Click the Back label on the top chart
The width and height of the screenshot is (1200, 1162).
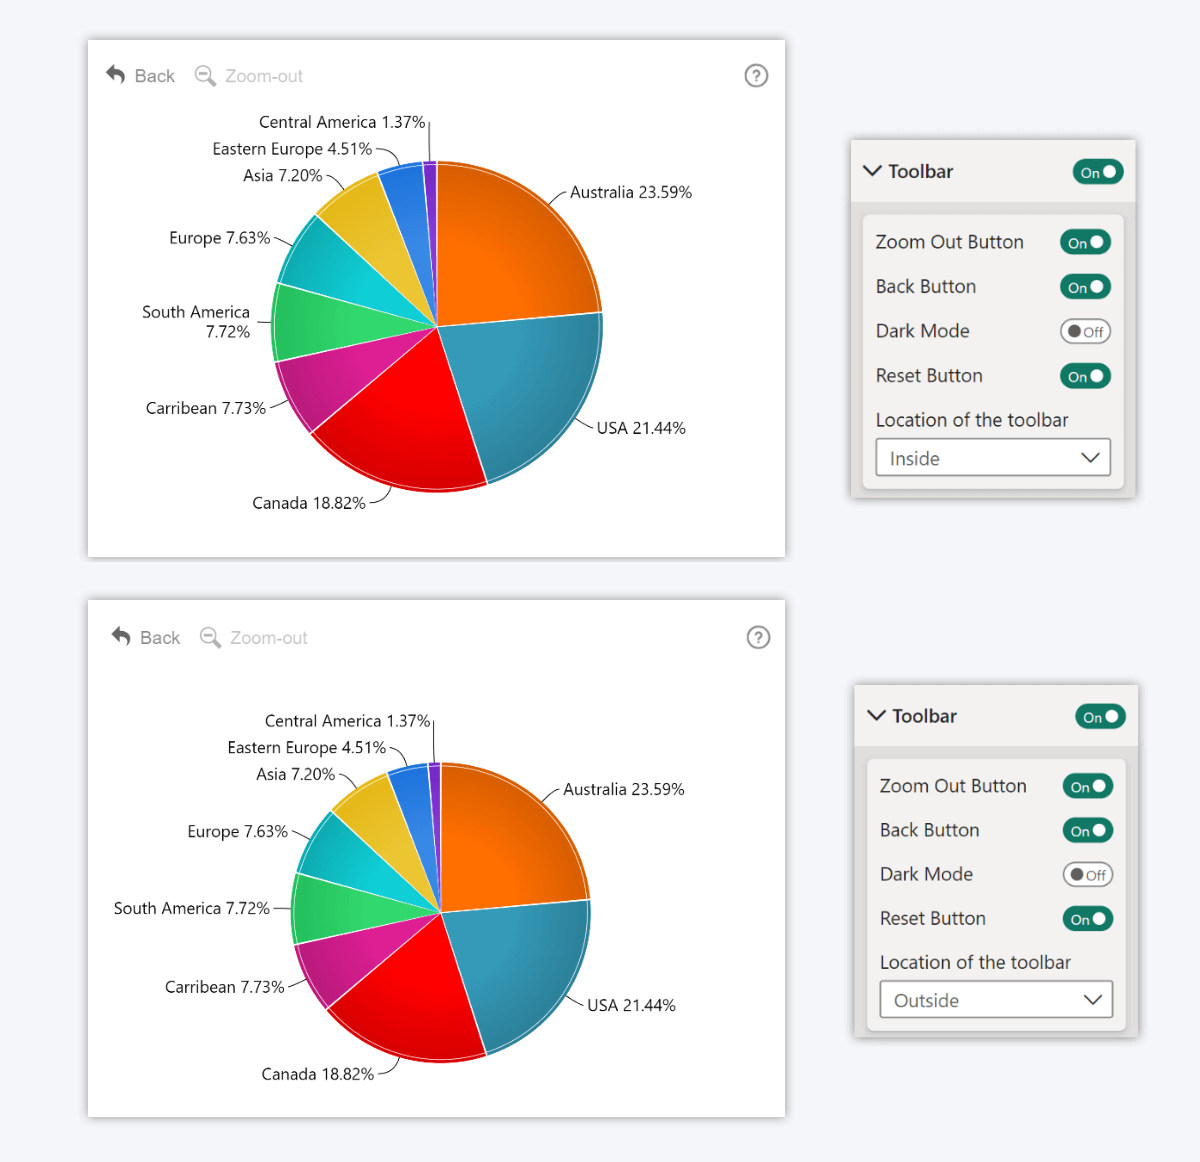pyautogui.click(x=154, y=75)
